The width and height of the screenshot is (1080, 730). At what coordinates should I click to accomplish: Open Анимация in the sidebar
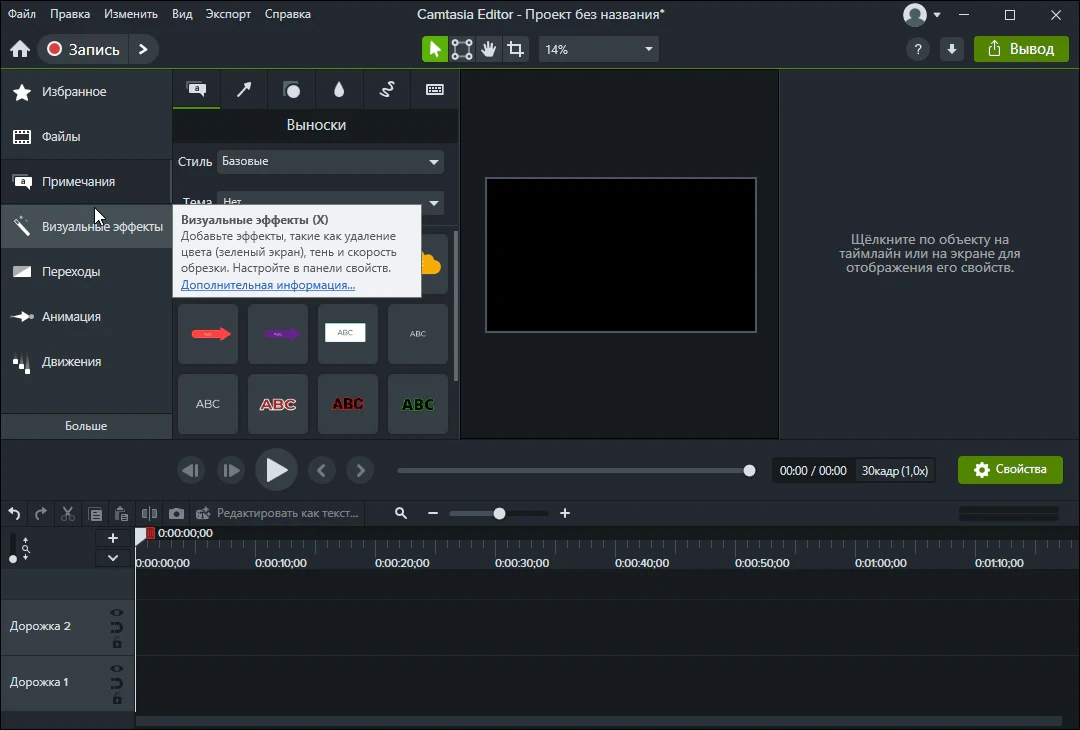(86, 317)
